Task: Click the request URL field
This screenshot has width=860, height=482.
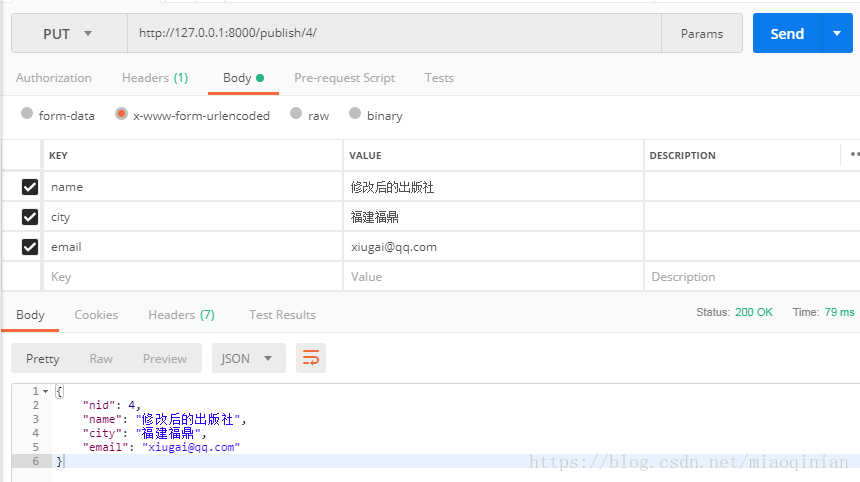Action: click(394, 33)
